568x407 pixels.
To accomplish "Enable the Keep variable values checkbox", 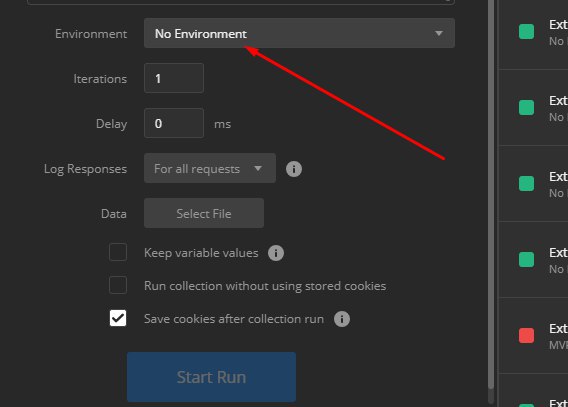I will pos(118,252).
